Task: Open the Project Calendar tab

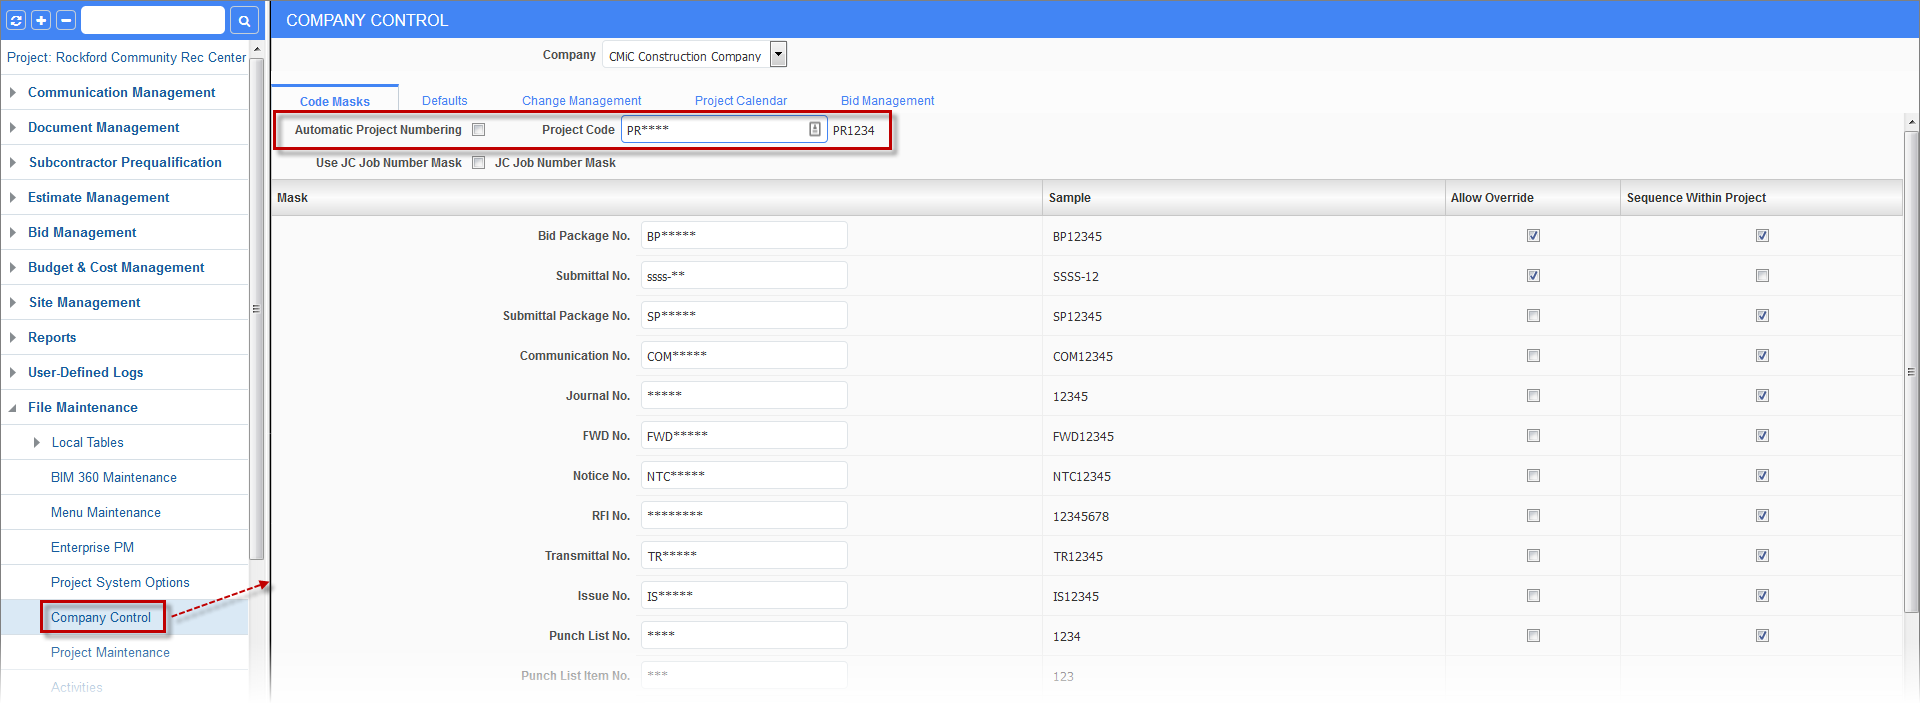Action: pyautogui.click(x=740, y=101)
